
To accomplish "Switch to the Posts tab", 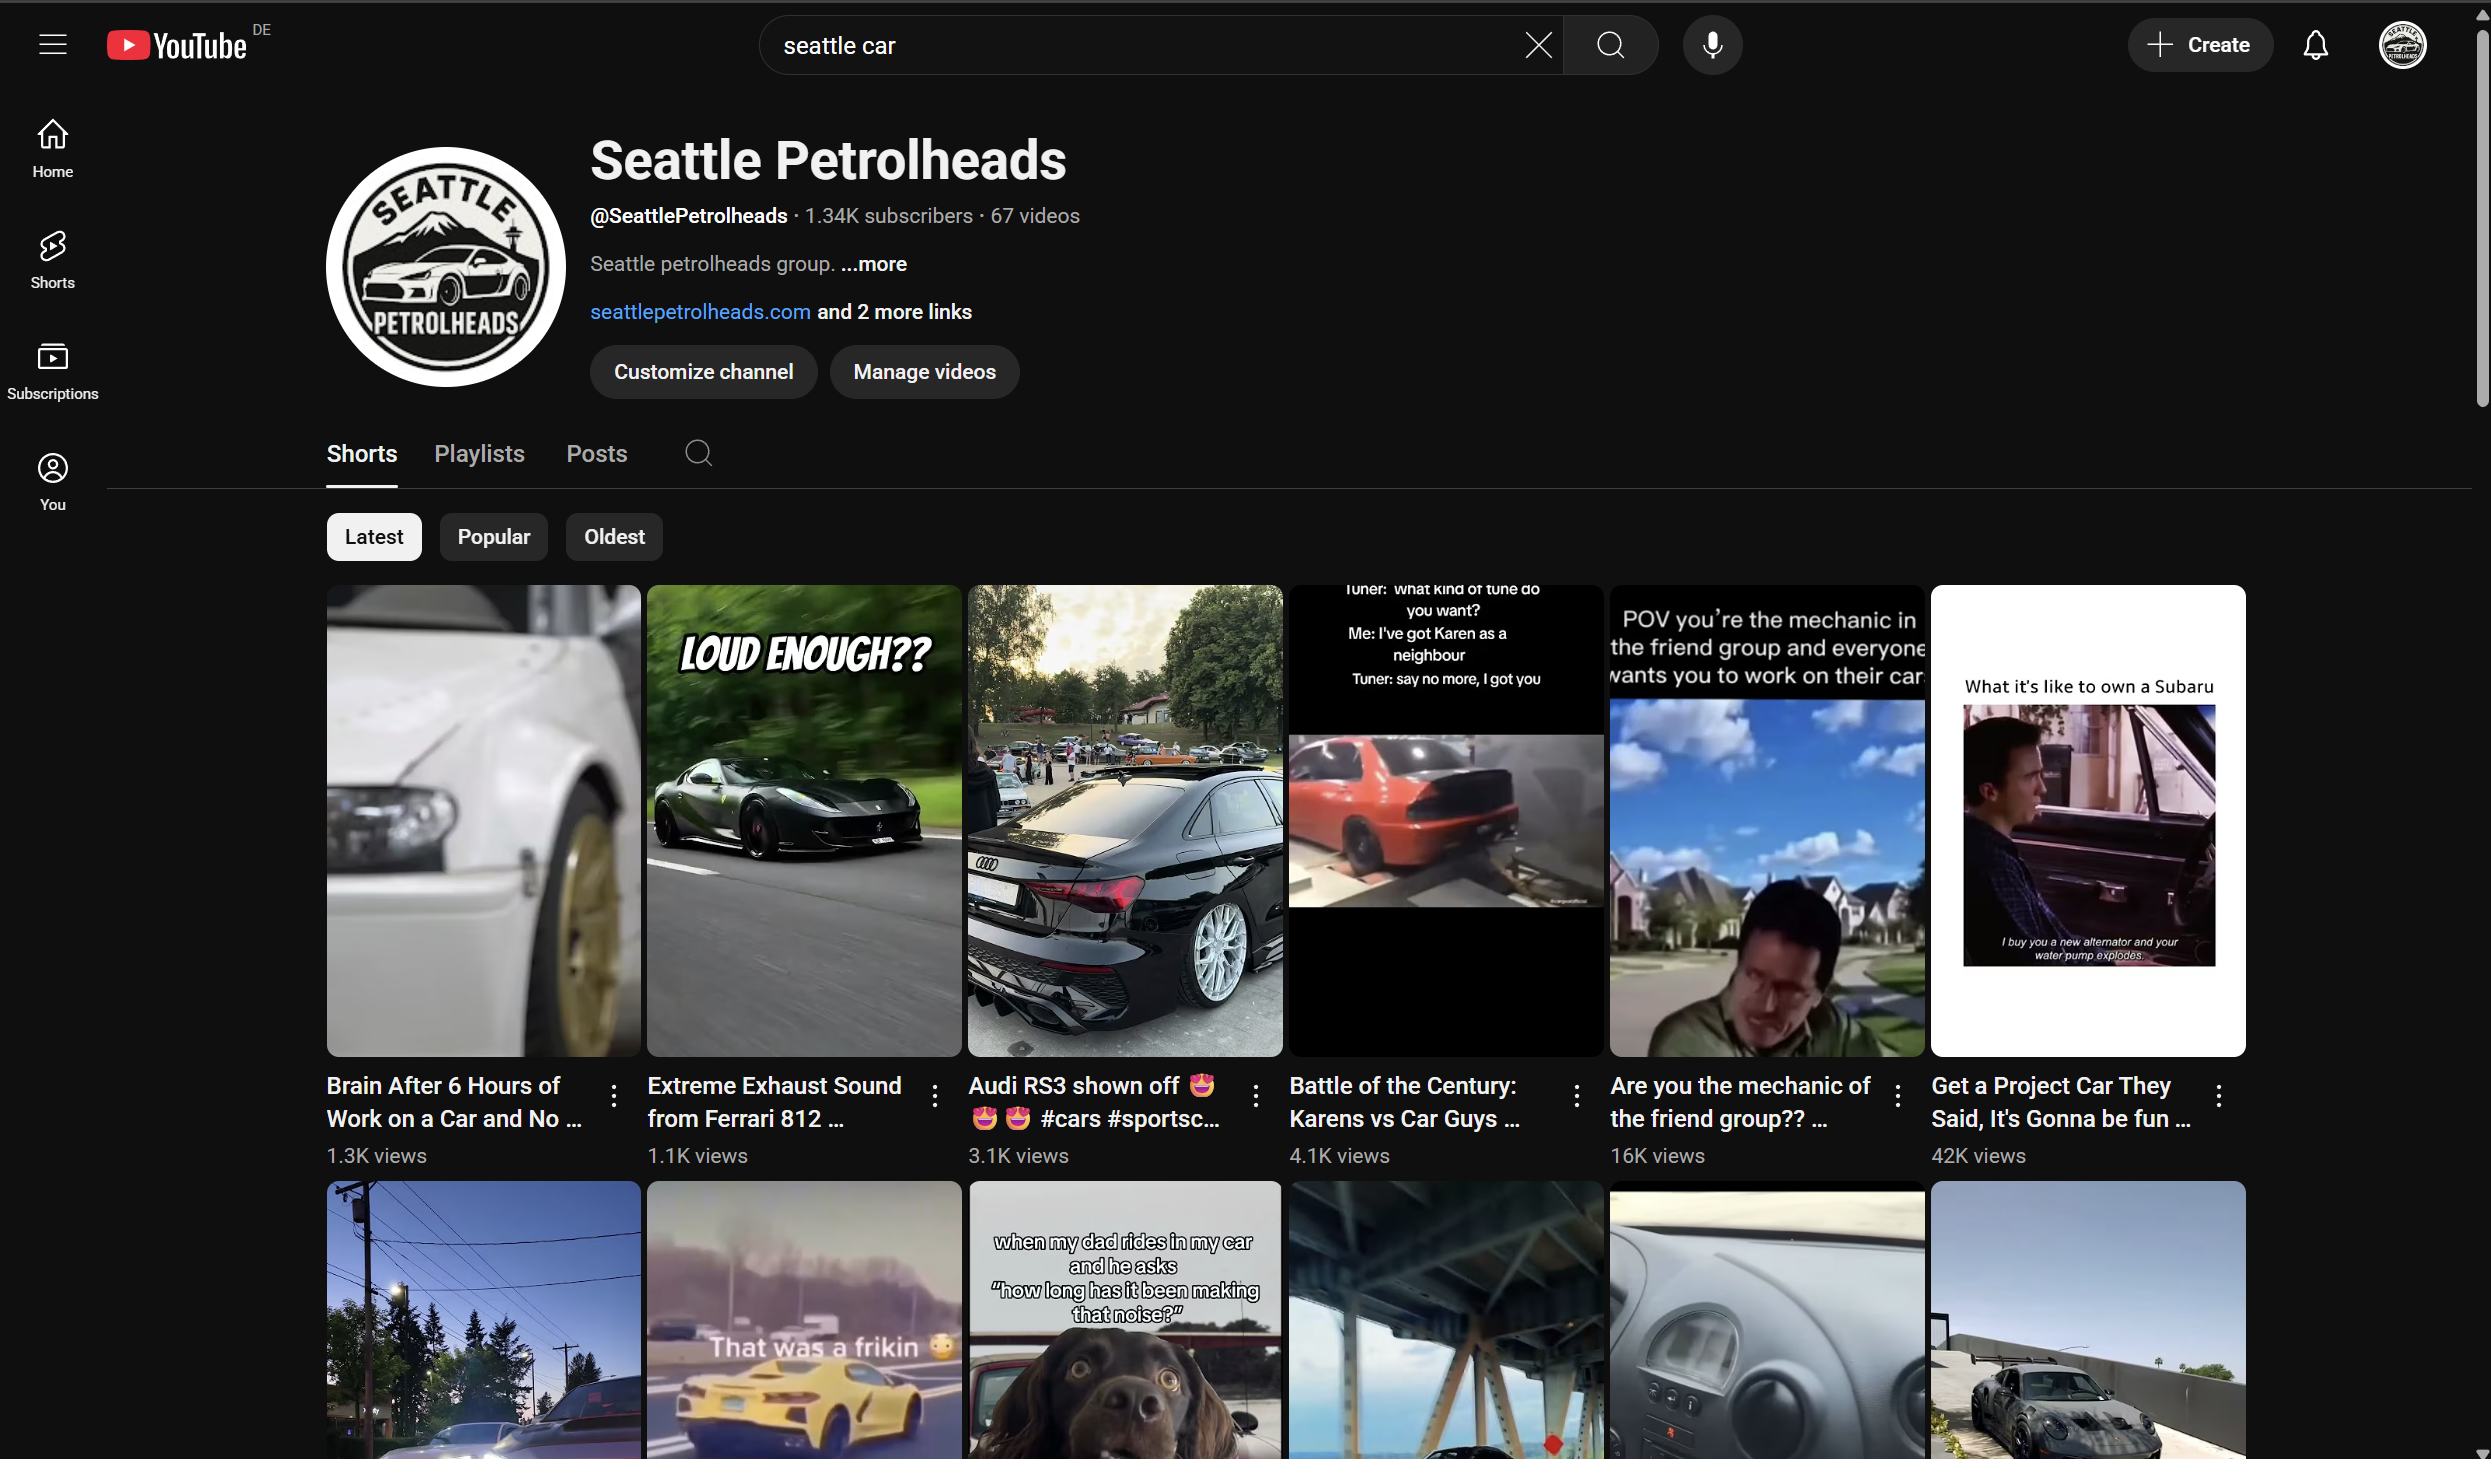I will pos(596,454).
